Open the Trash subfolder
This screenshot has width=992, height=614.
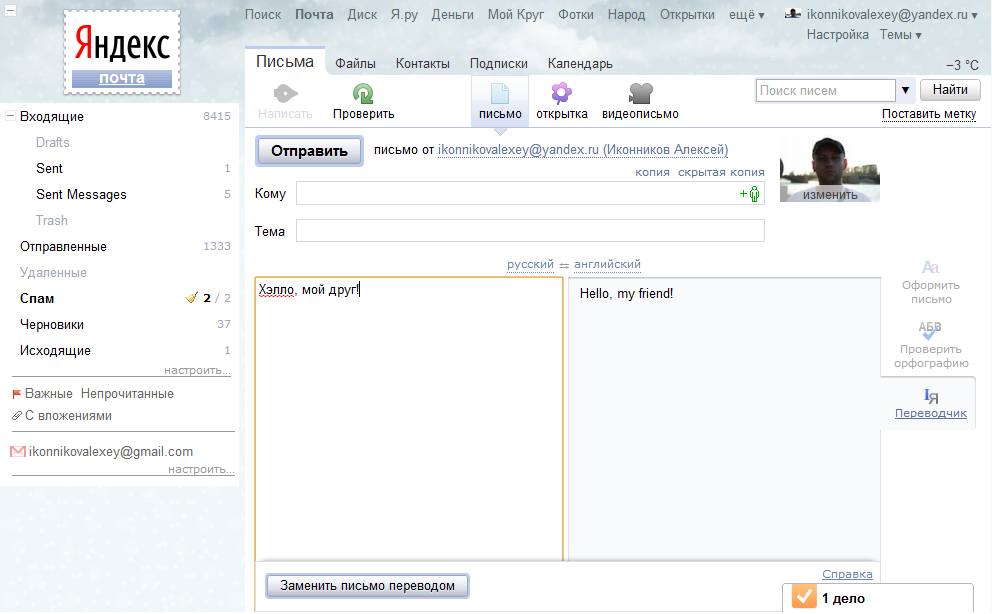pyautogui.click(x=51, y=221)
